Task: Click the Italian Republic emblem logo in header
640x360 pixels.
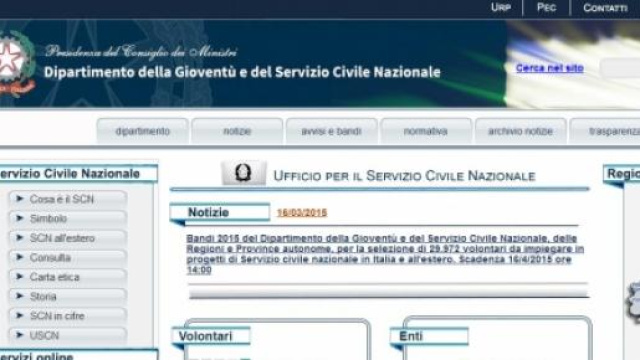Action: (16, 63)
